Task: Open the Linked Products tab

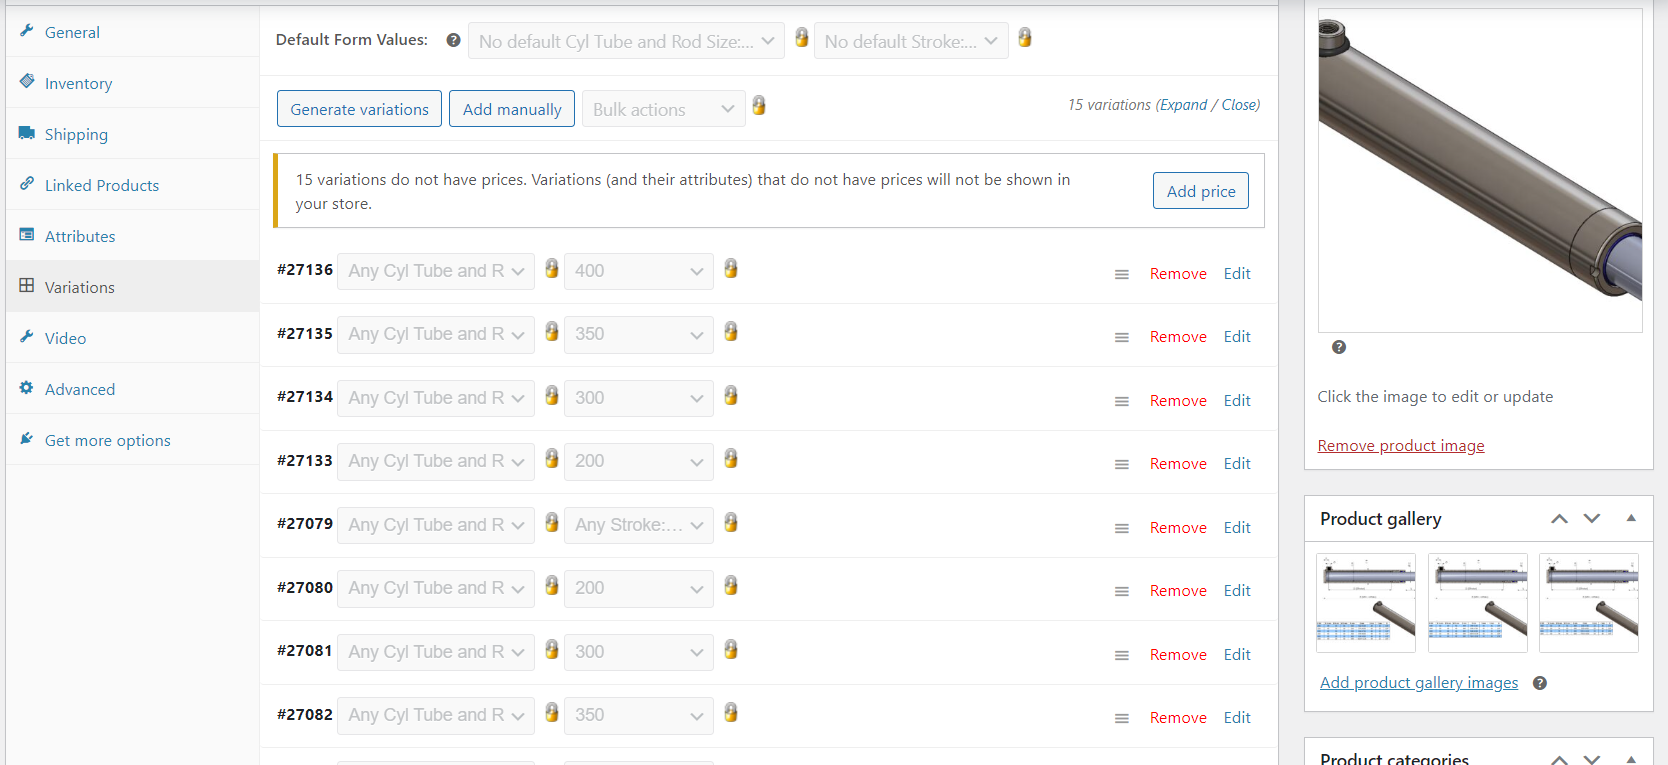Action: pyautogui.click(x=132, y=185)
